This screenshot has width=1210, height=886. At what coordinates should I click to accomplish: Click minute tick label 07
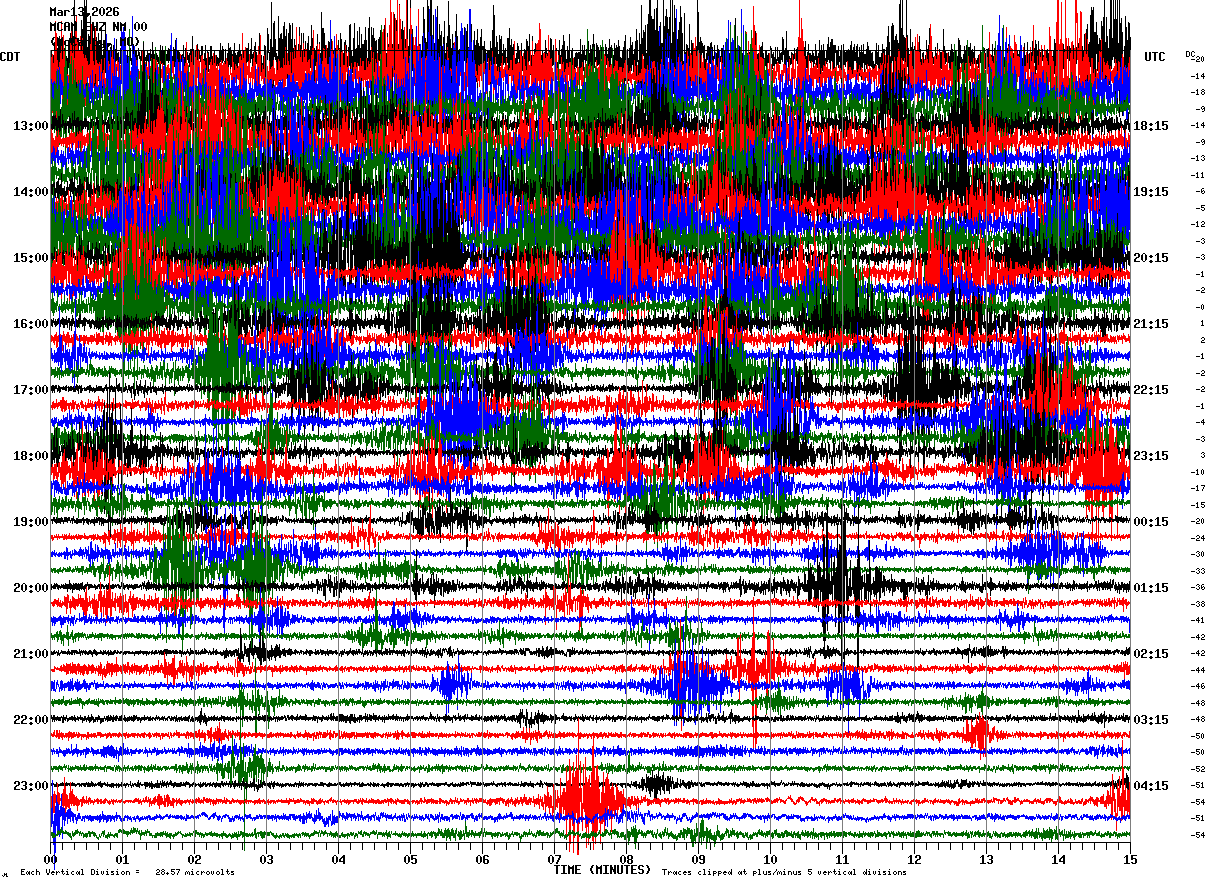click(554, 859)
